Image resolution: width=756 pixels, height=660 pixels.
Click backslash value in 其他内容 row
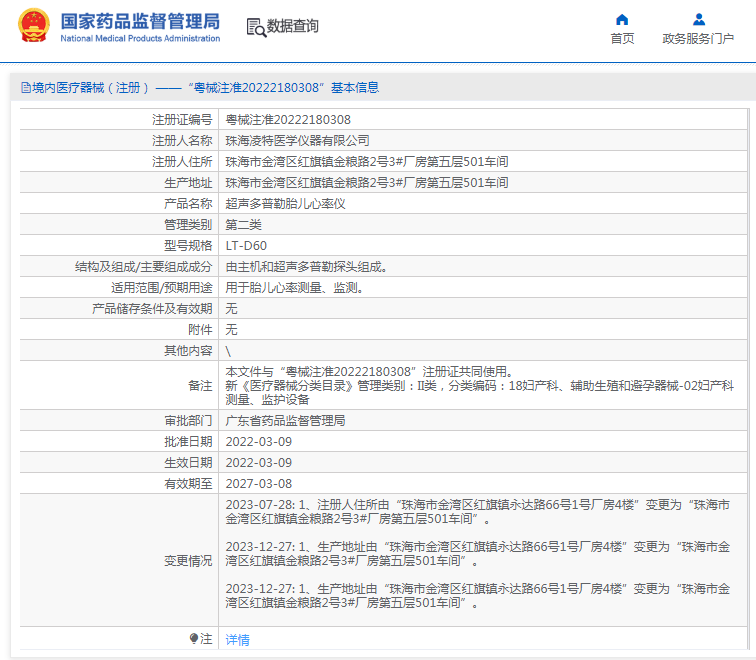(228, 351)
